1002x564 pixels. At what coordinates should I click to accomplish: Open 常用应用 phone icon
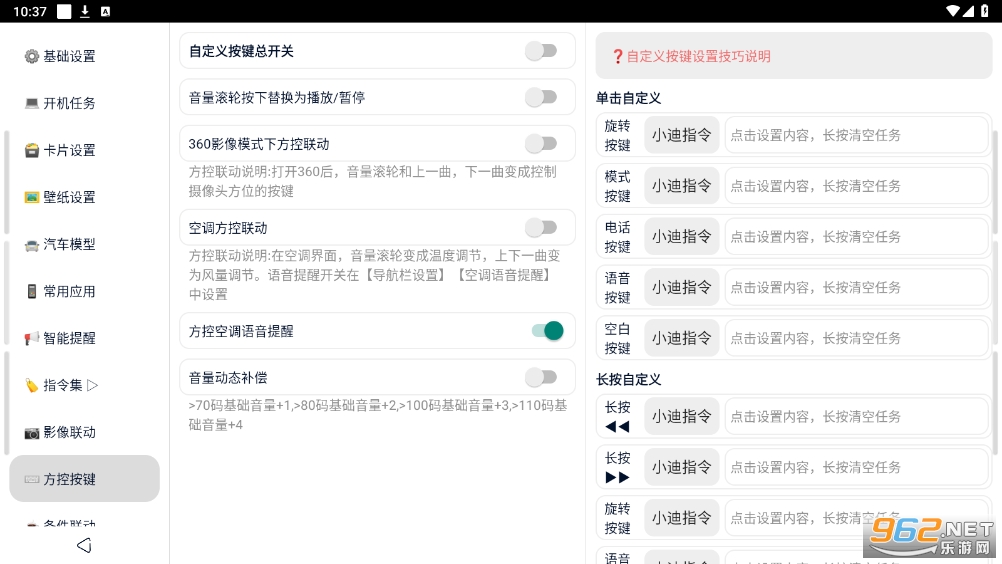click(31, 291)
